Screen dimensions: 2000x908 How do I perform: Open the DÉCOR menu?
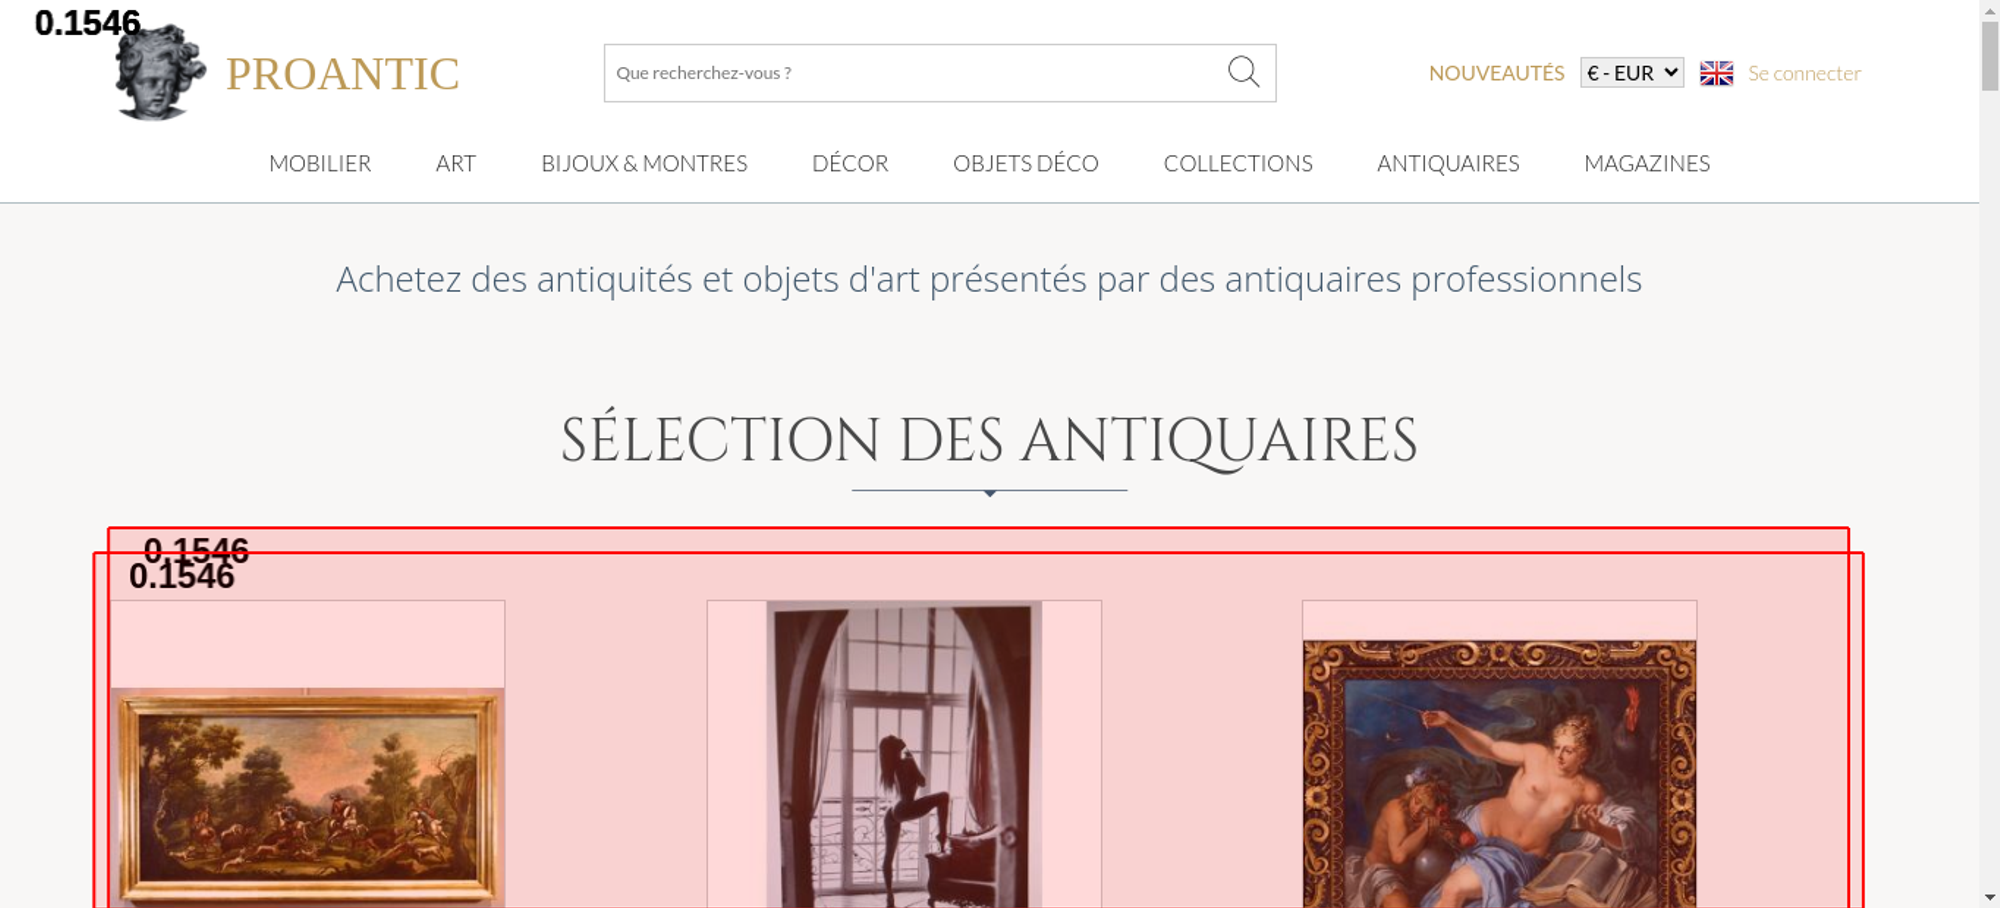coord(850,163)
